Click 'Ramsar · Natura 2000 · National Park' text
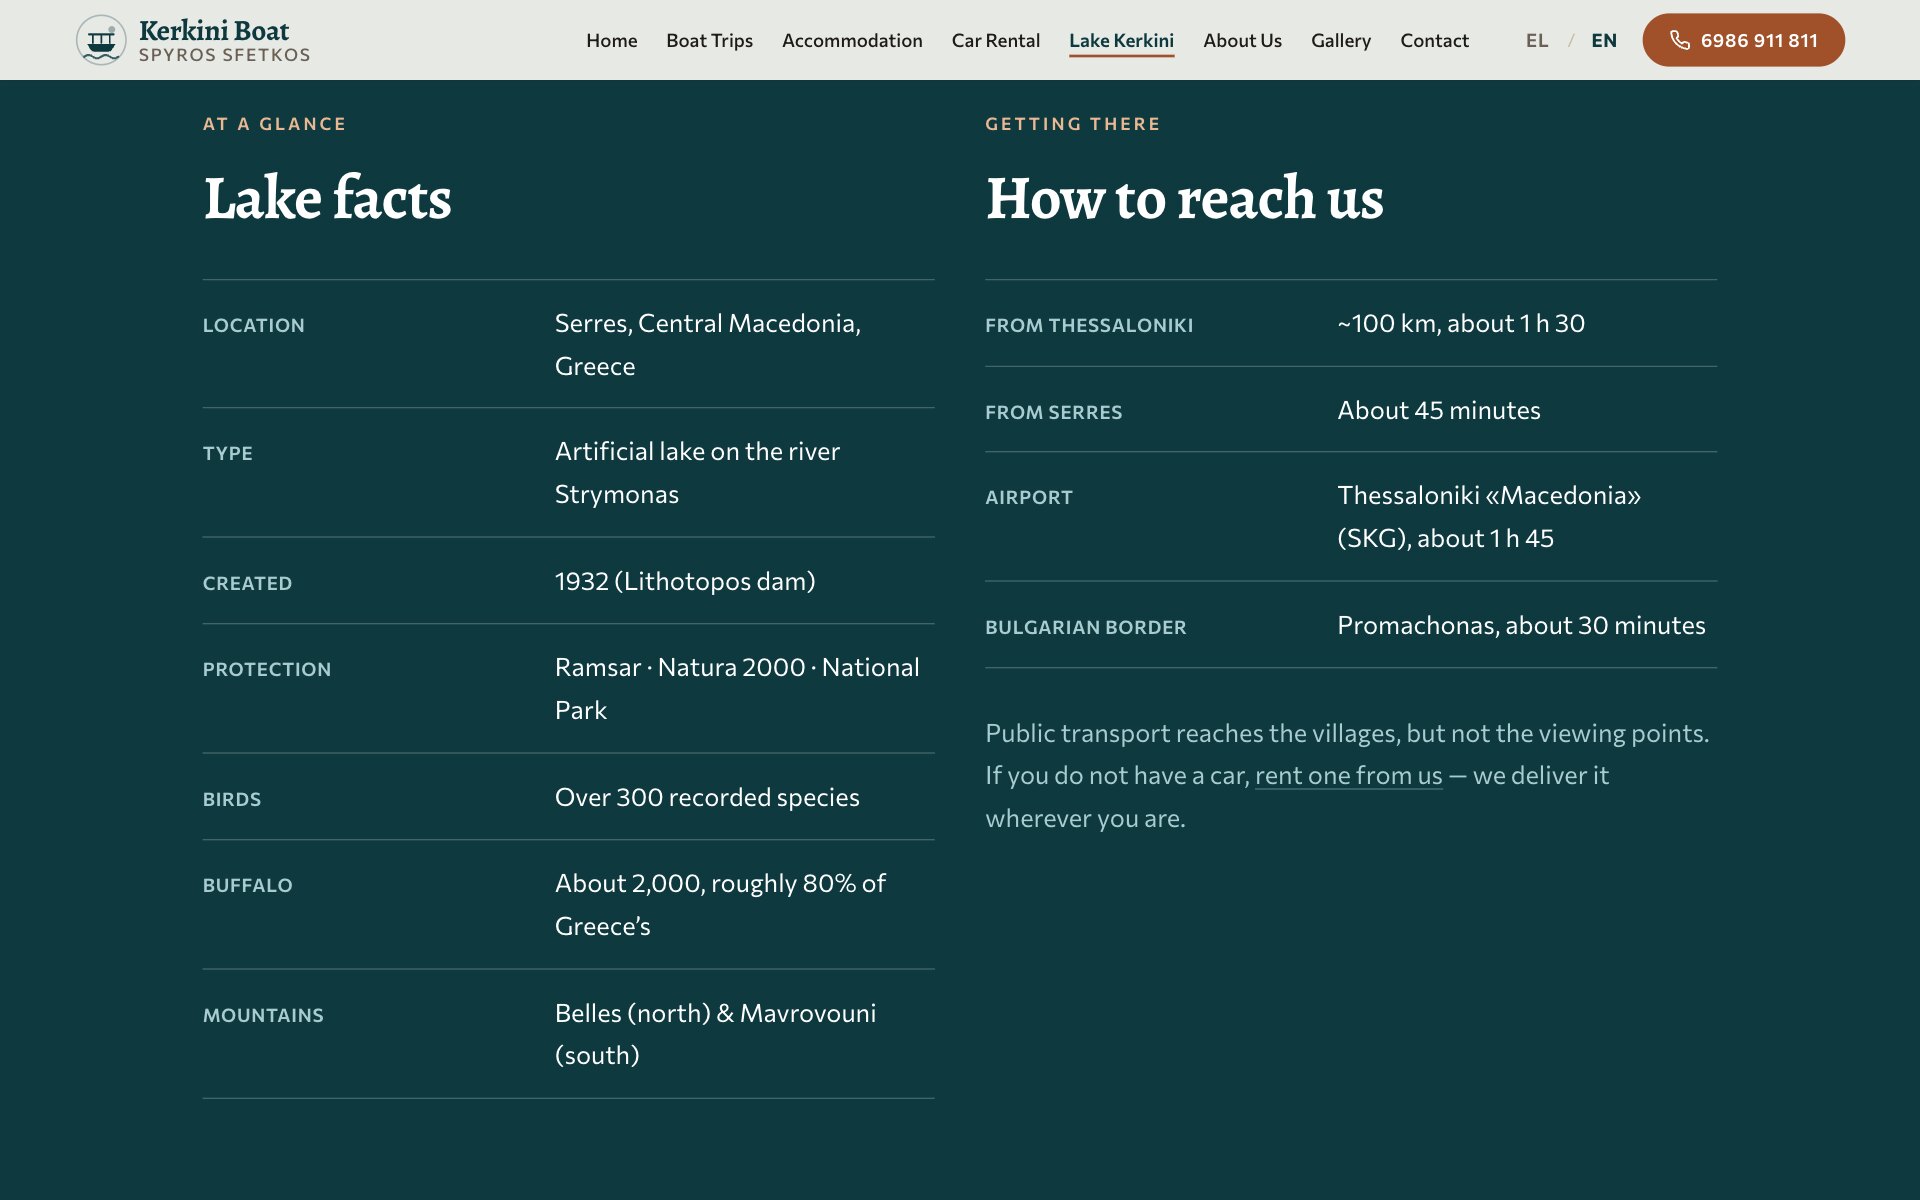The height and width of the screenshot is (1200, 1920). point(737,688)
